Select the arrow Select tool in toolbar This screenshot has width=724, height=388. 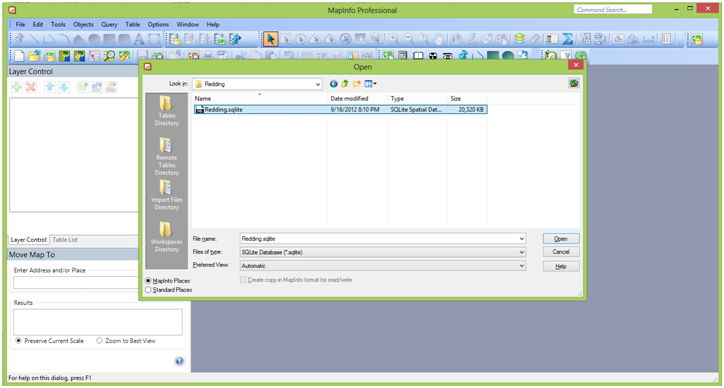[271, 39]
